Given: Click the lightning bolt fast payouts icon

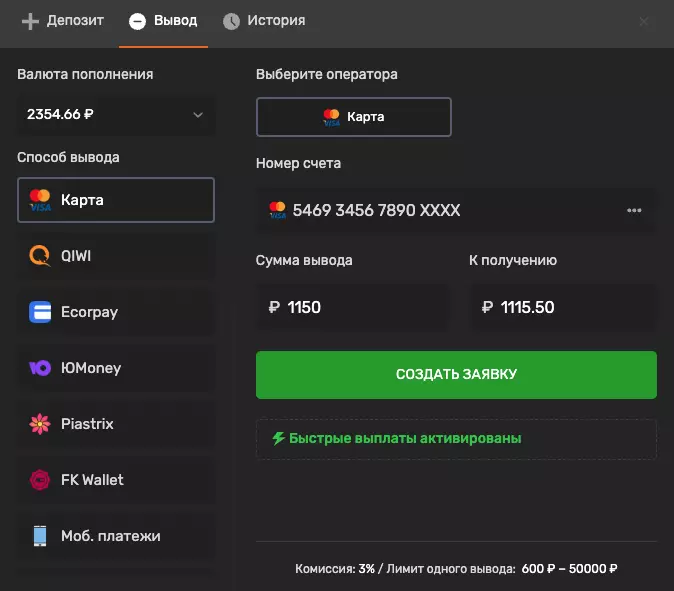Looking at the screenshot, I should click(278, 438).
